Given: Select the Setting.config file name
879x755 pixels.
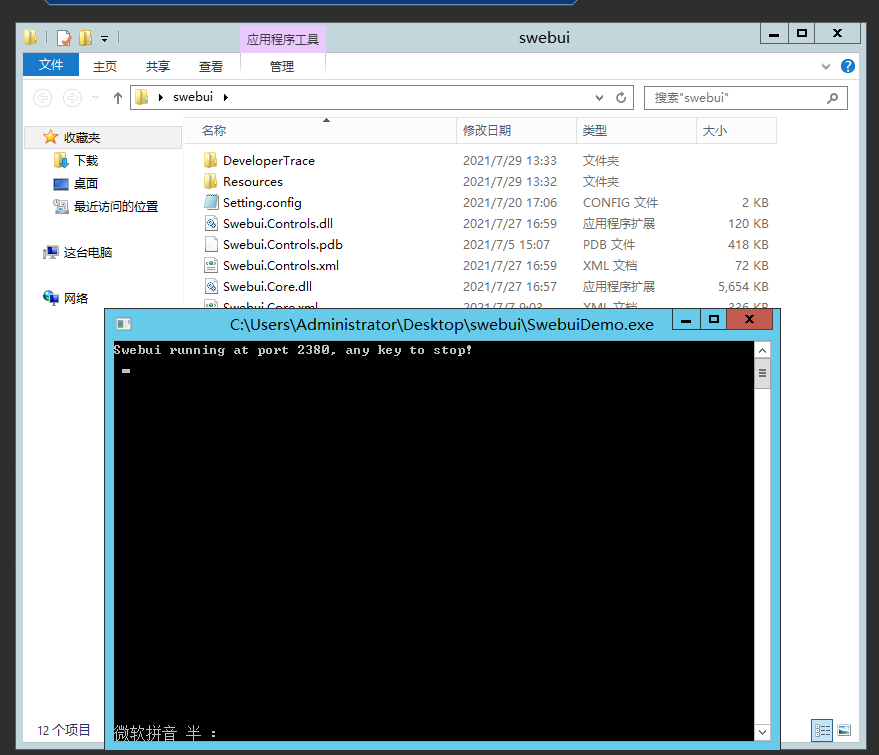Looking at the screenshot, I should pyautogui.click(x=262, y=202).
